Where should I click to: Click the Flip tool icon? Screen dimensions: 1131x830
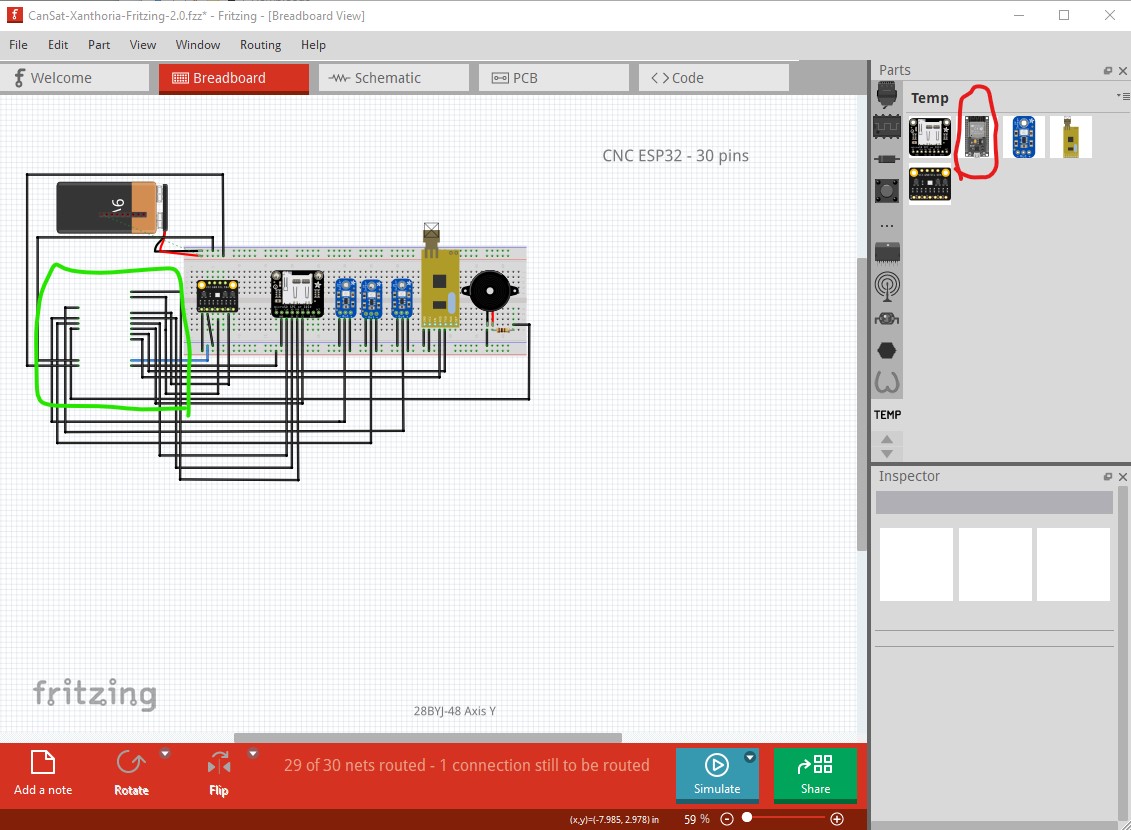click(219, 763)
